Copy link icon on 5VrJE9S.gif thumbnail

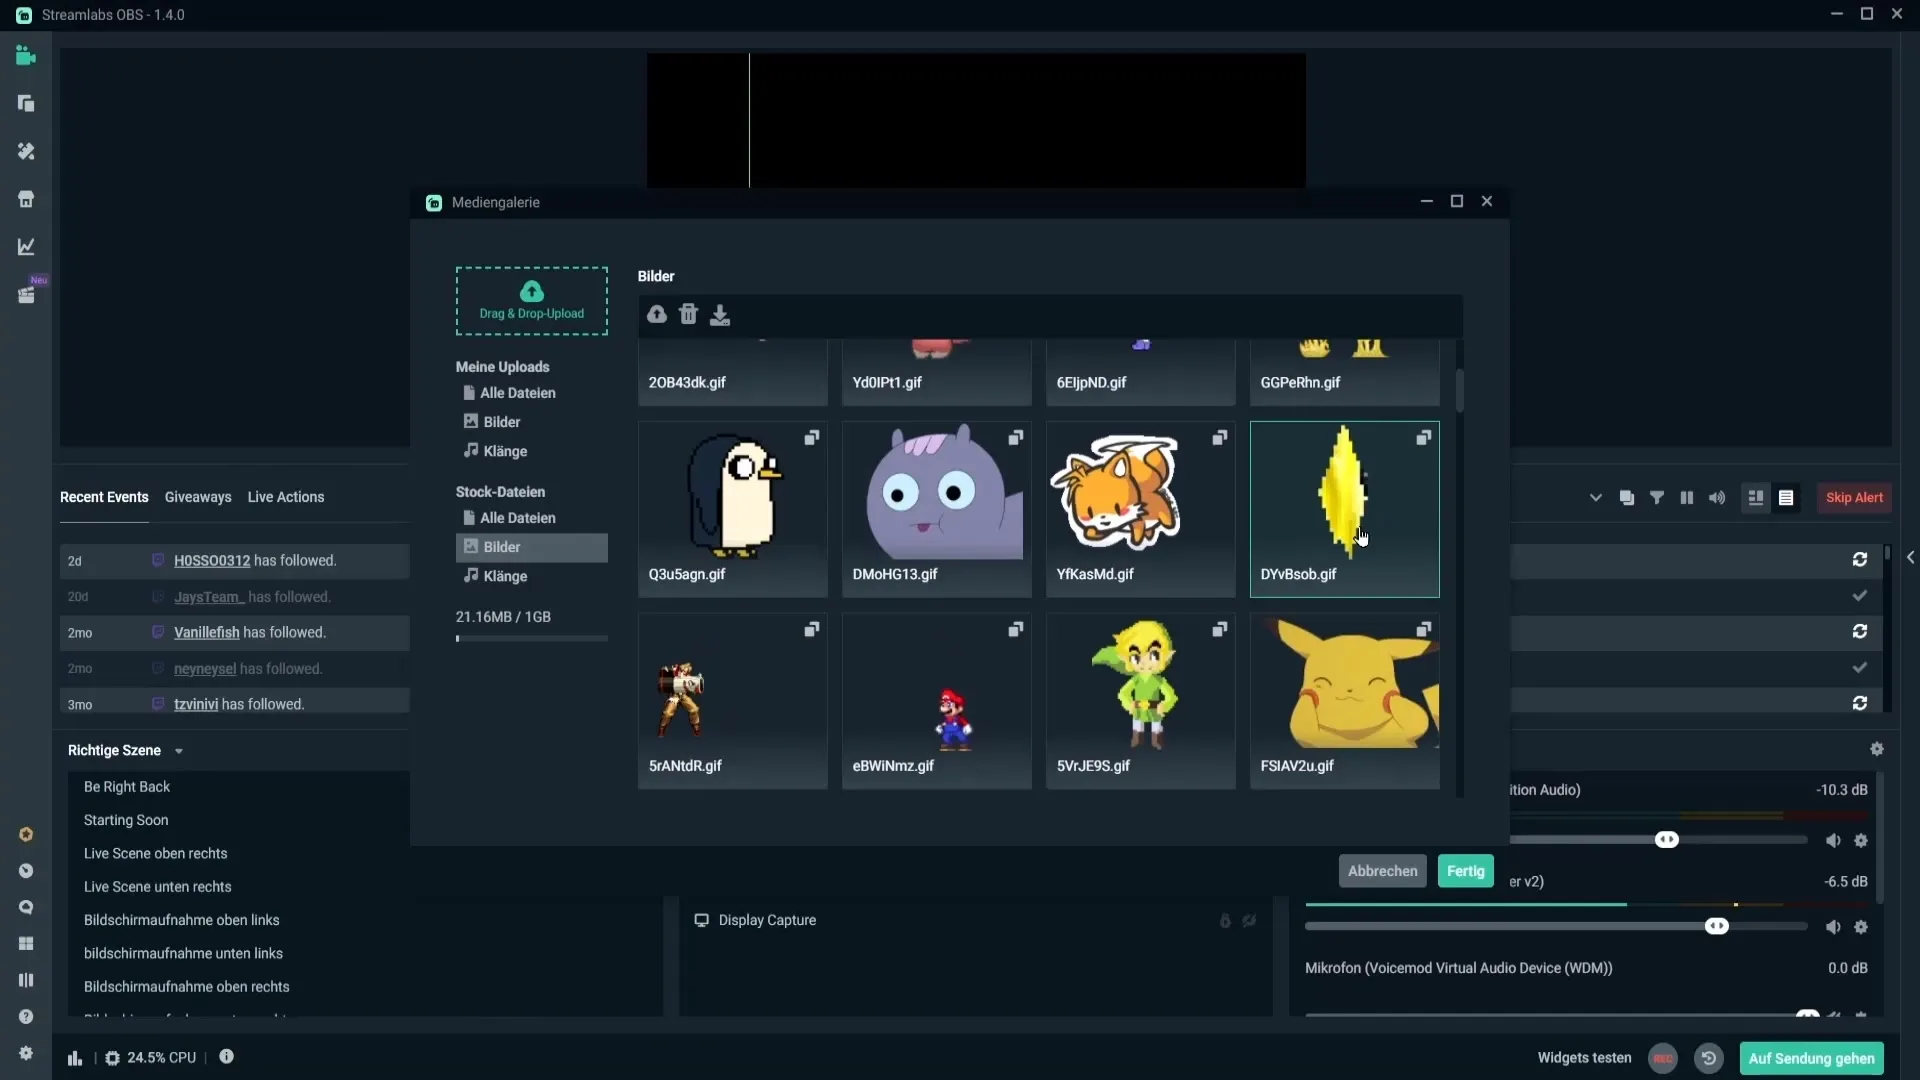(1220, 629)
